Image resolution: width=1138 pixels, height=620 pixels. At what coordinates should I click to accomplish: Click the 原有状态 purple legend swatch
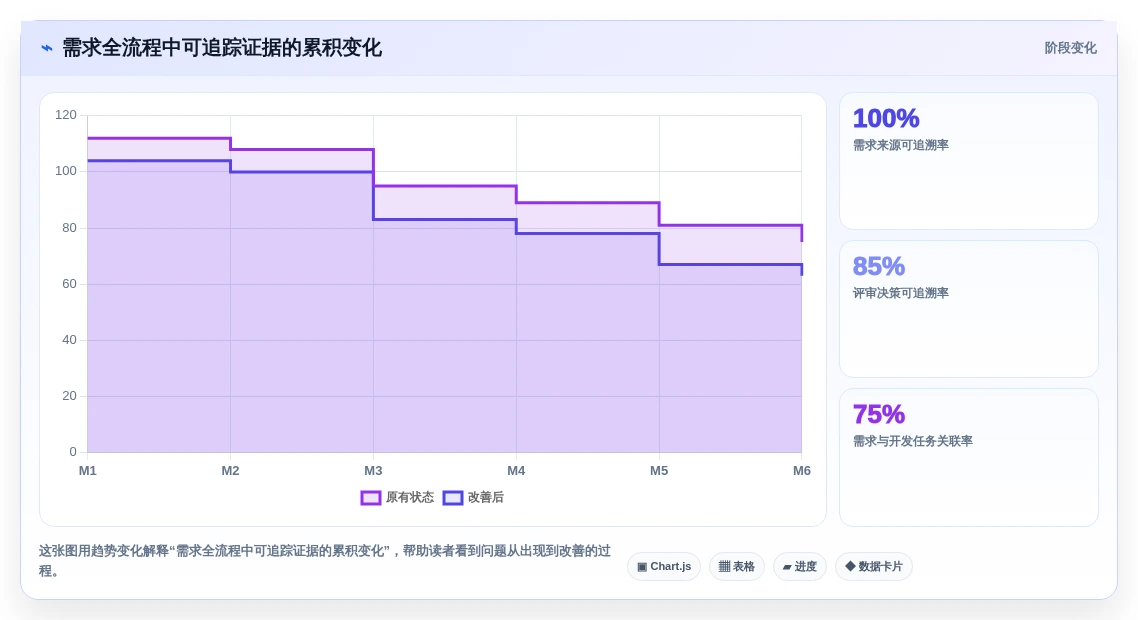[x=371, y=498]
